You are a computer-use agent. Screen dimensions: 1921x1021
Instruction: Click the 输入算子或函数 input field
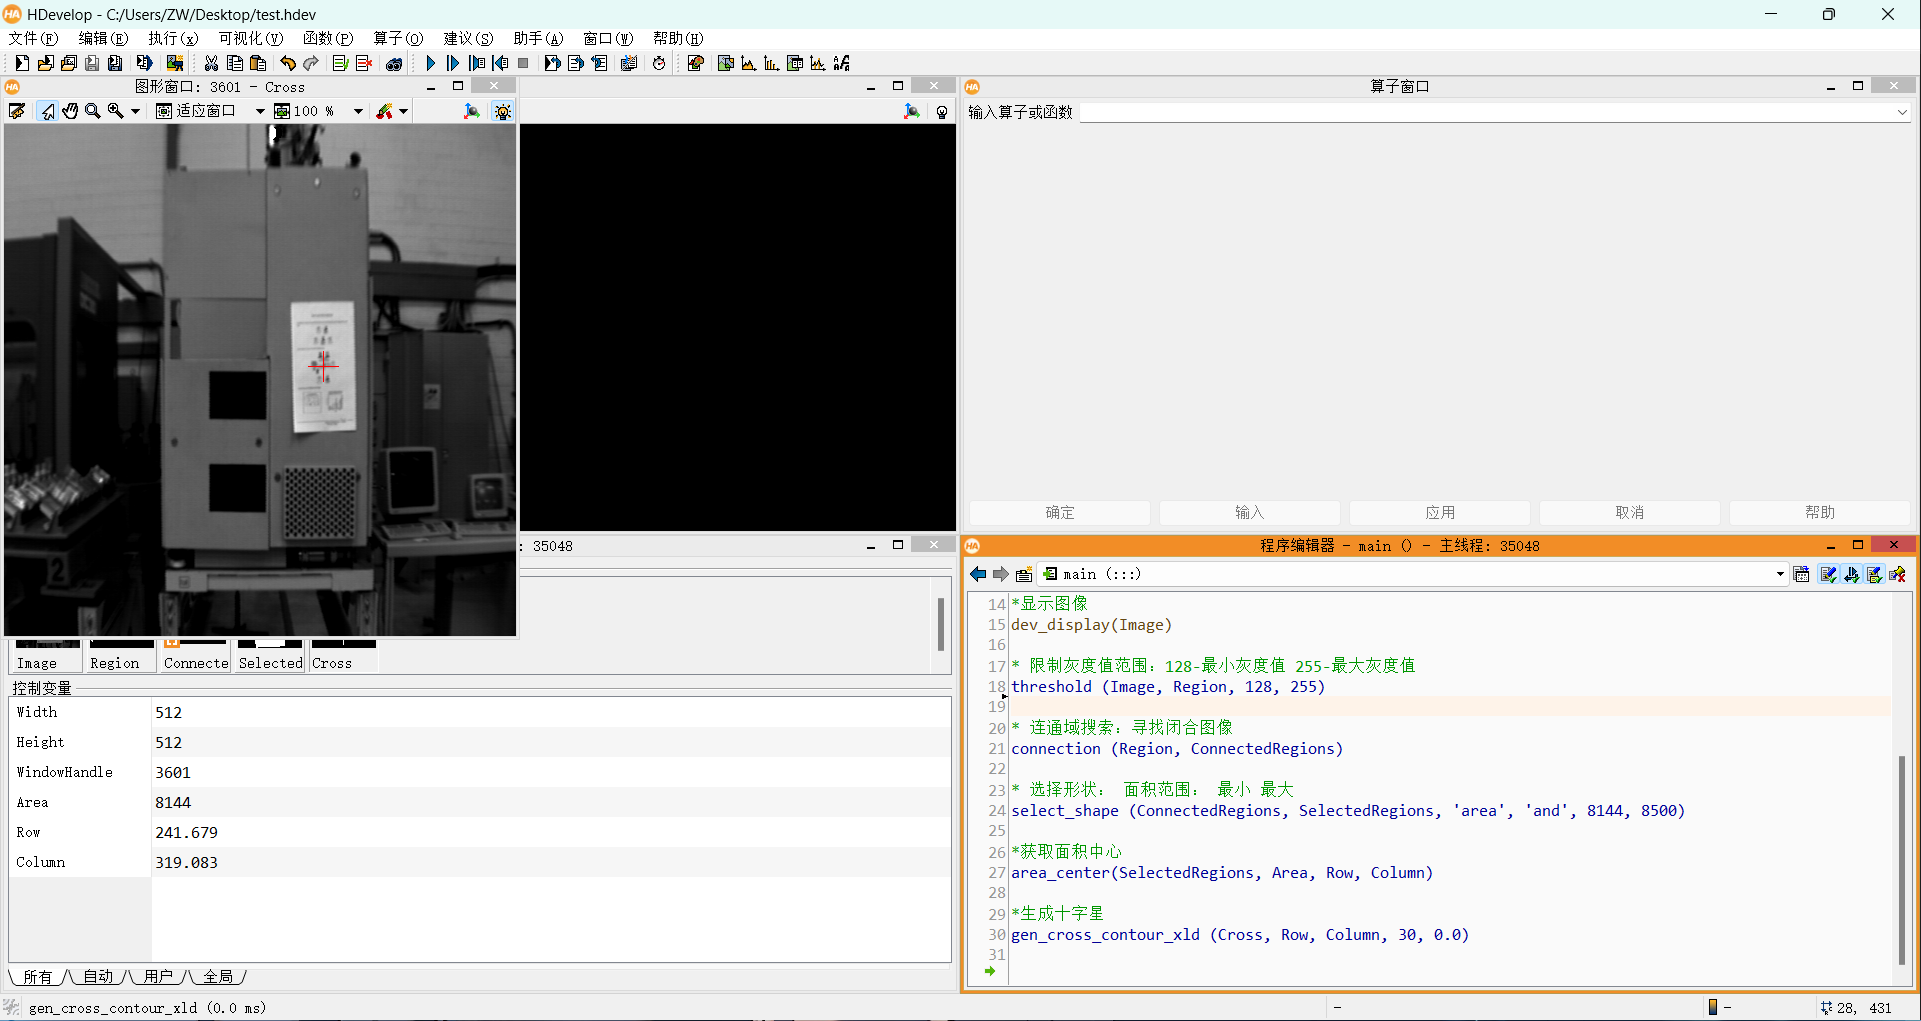pos(1490,112)
